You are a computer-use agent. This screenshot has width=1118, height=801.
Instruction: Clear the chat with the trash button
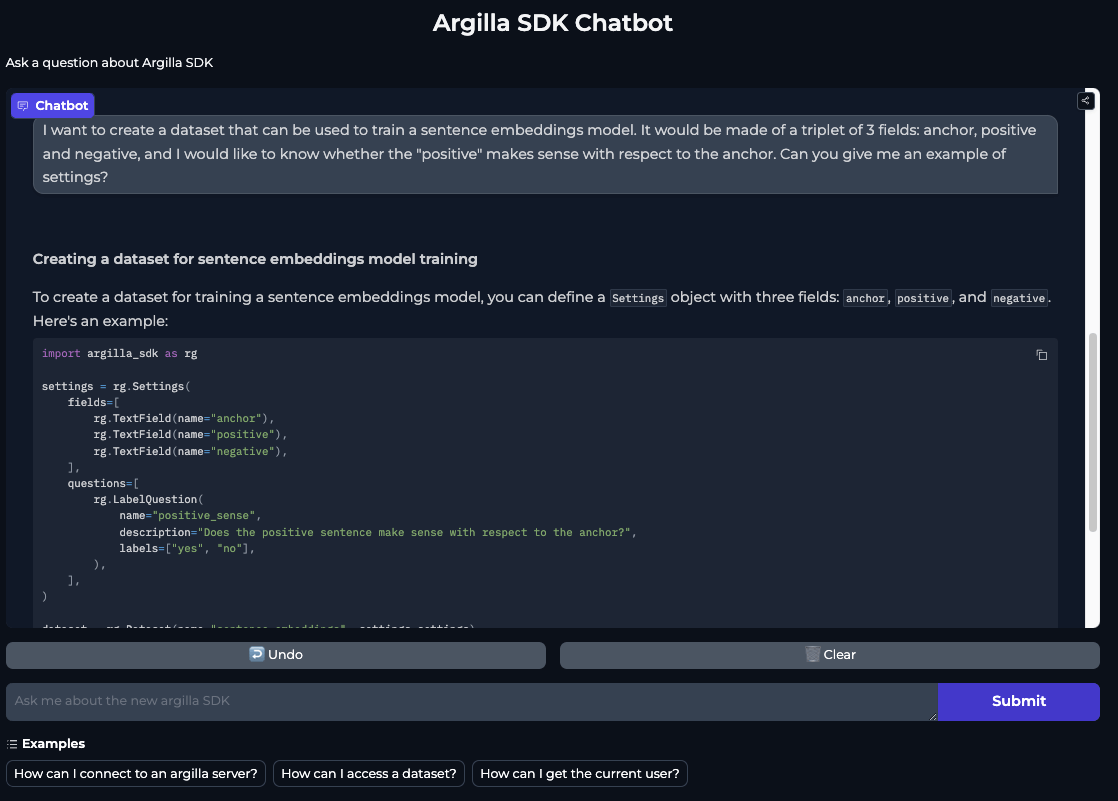point(829,655)
